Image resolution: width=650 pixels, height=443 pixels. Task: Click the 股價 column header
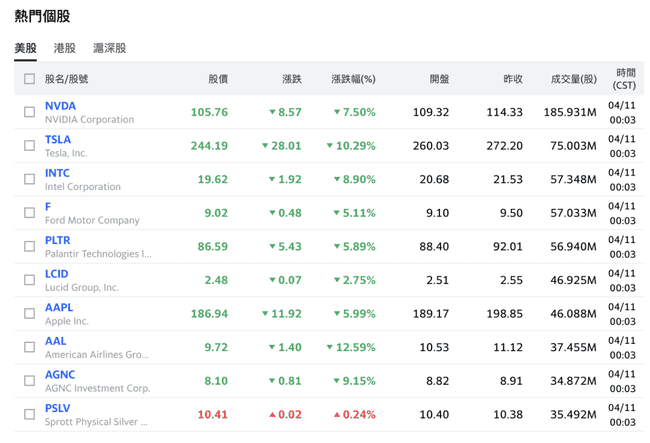[x=218, y=79]
